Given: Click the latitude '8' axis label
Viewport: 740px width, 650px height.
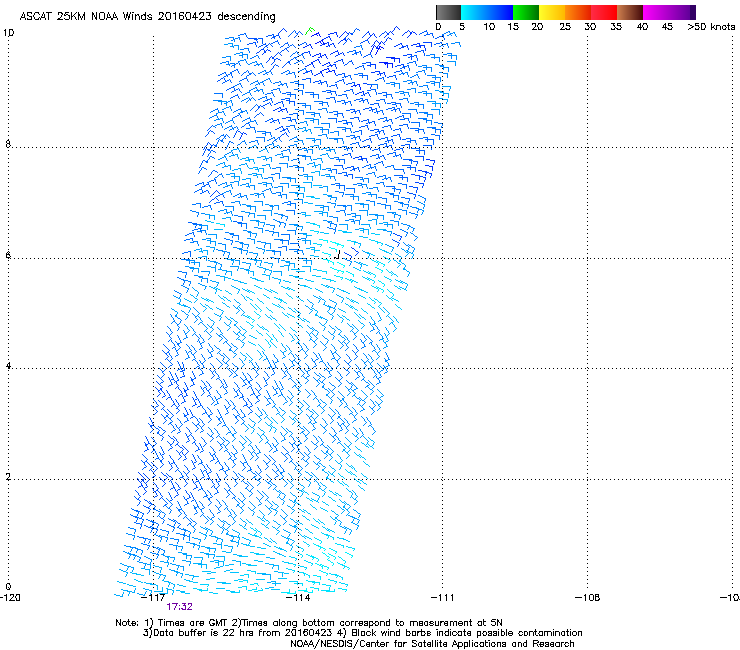Looking at the screenshot, I should point(8,144).
